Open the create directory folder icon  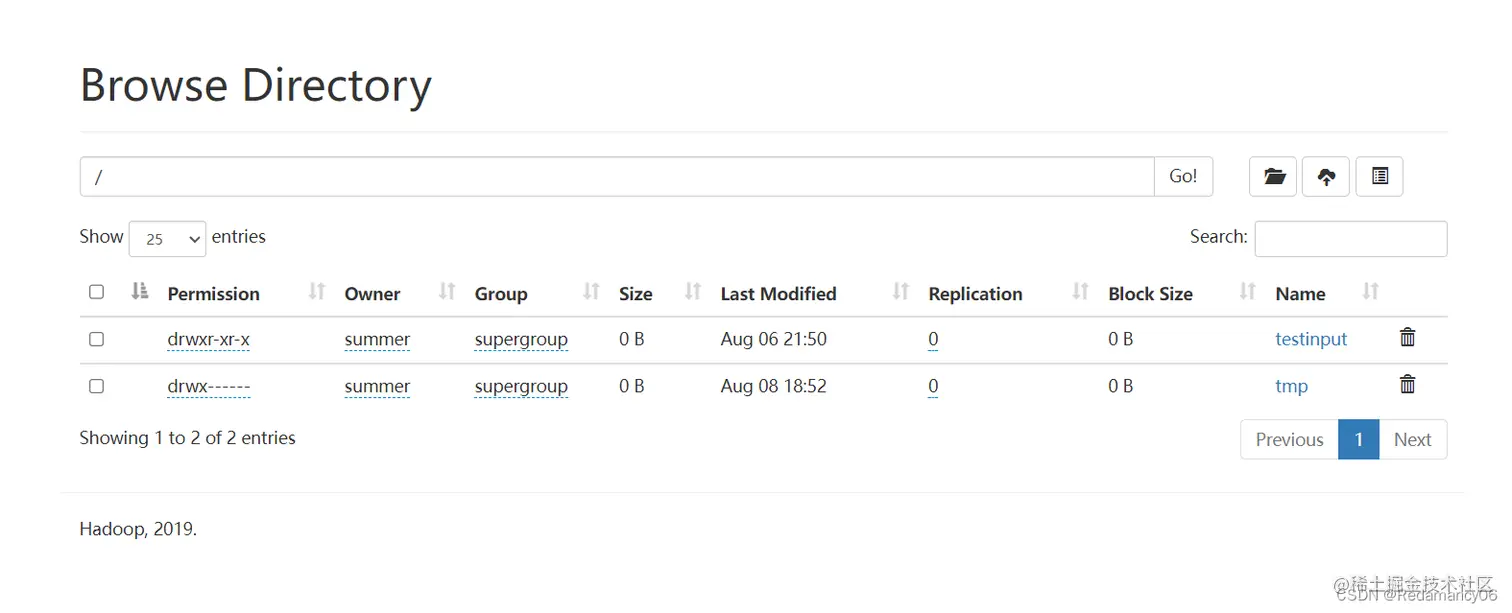click(x=1273, y=176)
